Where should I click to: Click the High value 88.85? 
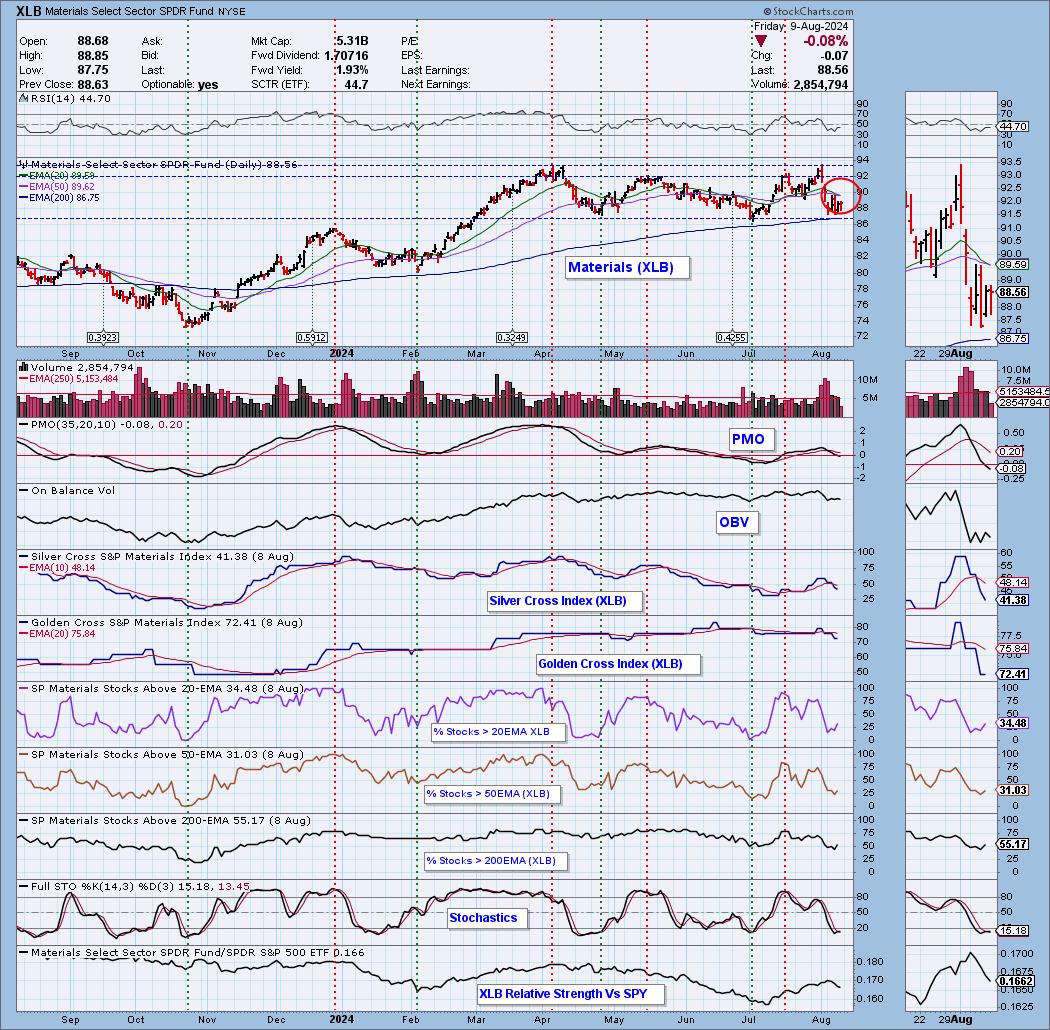pyautogui.click(x=93, y=56)
